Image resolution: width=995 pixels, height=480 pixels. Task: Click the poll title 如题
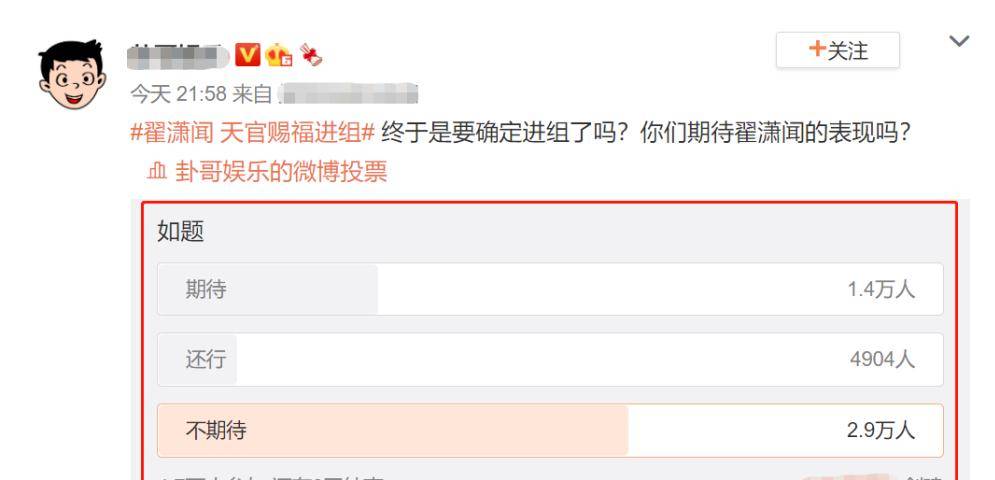click(181, 232)
